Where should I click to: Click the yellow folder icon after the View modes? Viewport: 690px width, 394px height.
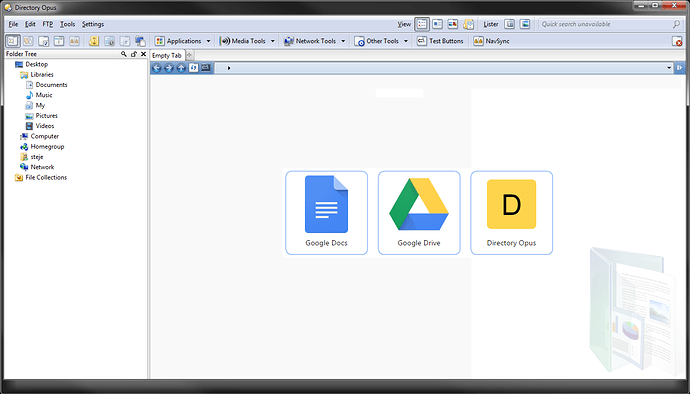click(468, 24)
